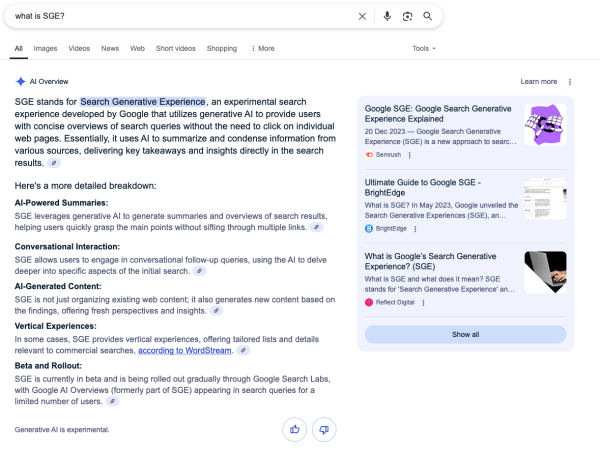Open source link icon after first summary paragraph

(x=54, y=163)
